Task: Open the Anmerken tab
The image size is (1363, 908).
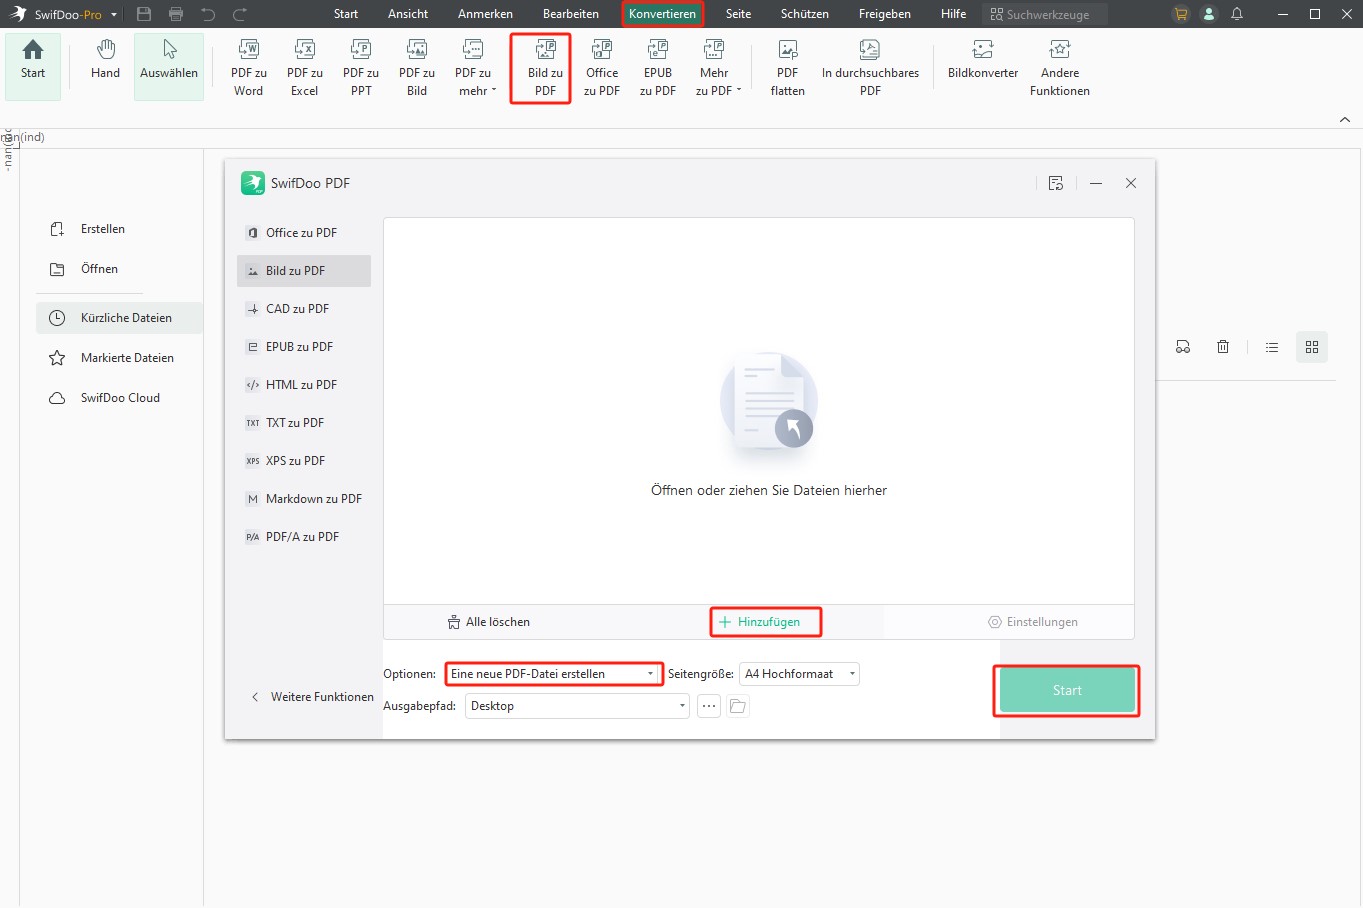Action: (485, 14)
